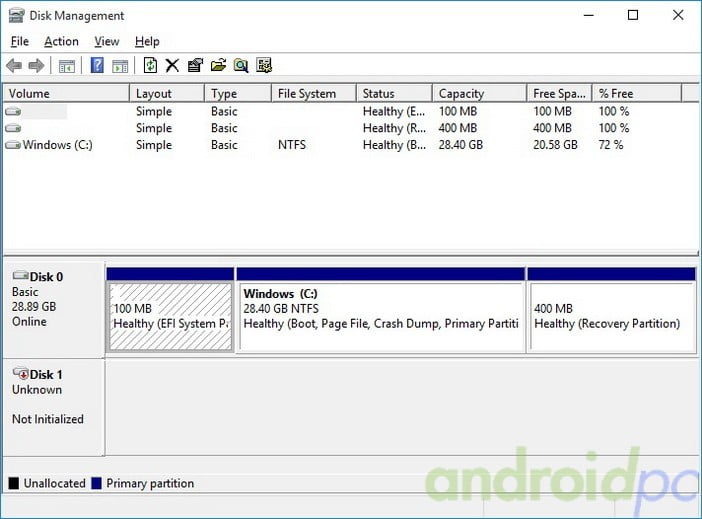Click the Forward arrow toolbar icon
Viewport: 702px width, 519px height.
36,66
